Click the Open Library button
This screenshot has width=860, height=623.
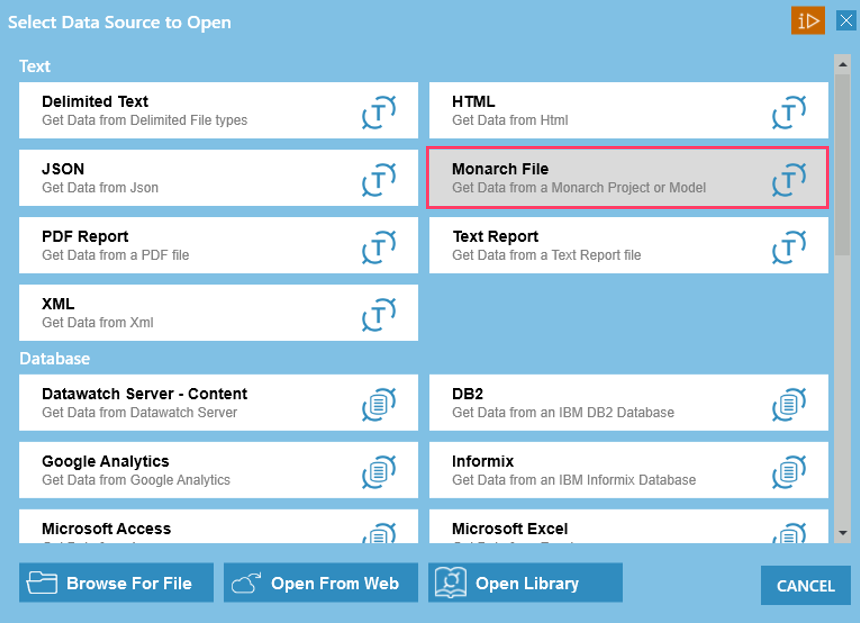[525, 582]
